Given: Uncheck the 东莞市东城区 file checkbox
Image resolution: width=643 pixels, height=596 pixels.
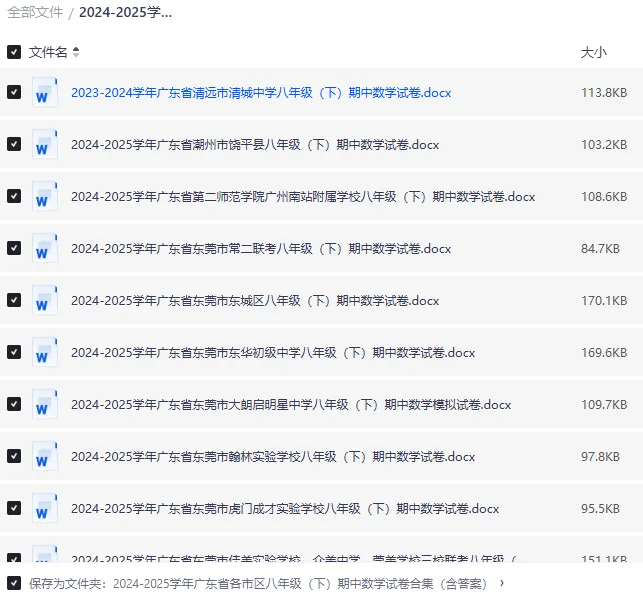Looking at the screenshot, I should click(x=14, y=300).
